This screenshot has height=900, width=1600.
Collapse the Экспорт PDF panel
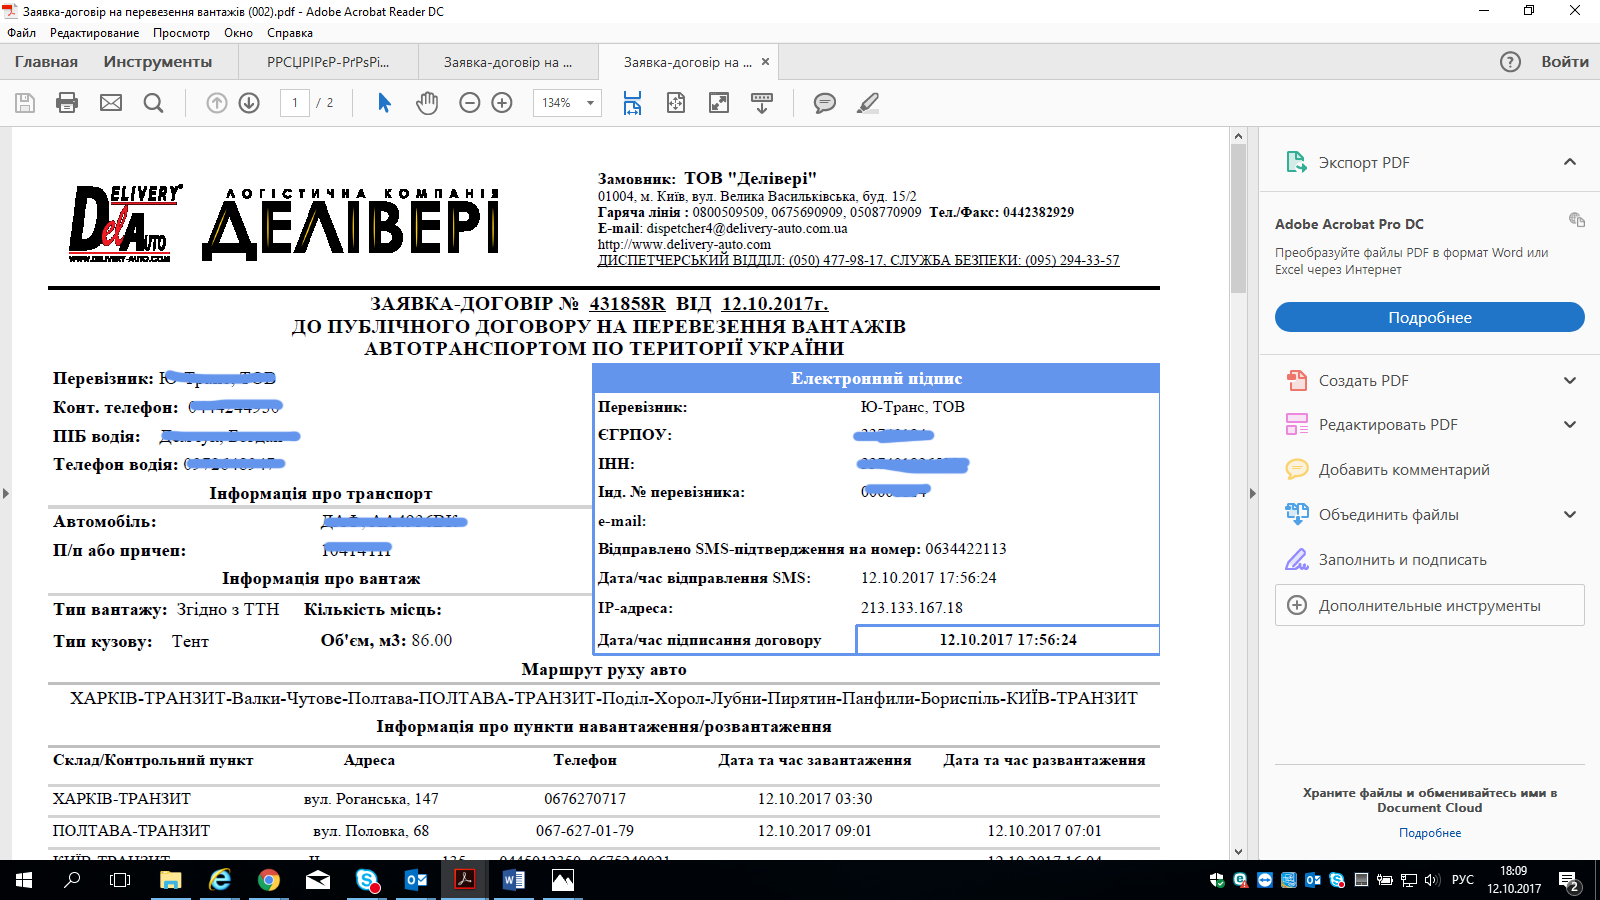(1570, 162)
